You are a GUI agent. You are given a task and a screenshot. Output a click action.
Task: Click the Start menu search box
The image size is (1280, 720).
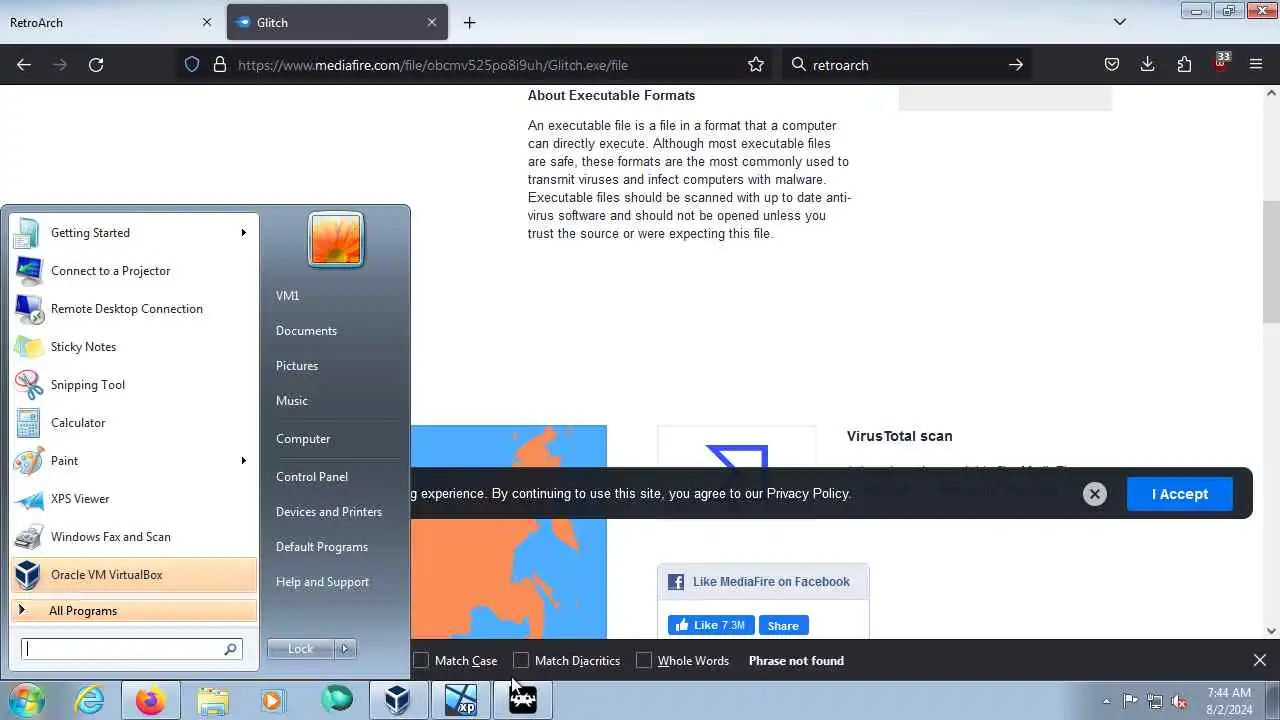pos(133,649)
